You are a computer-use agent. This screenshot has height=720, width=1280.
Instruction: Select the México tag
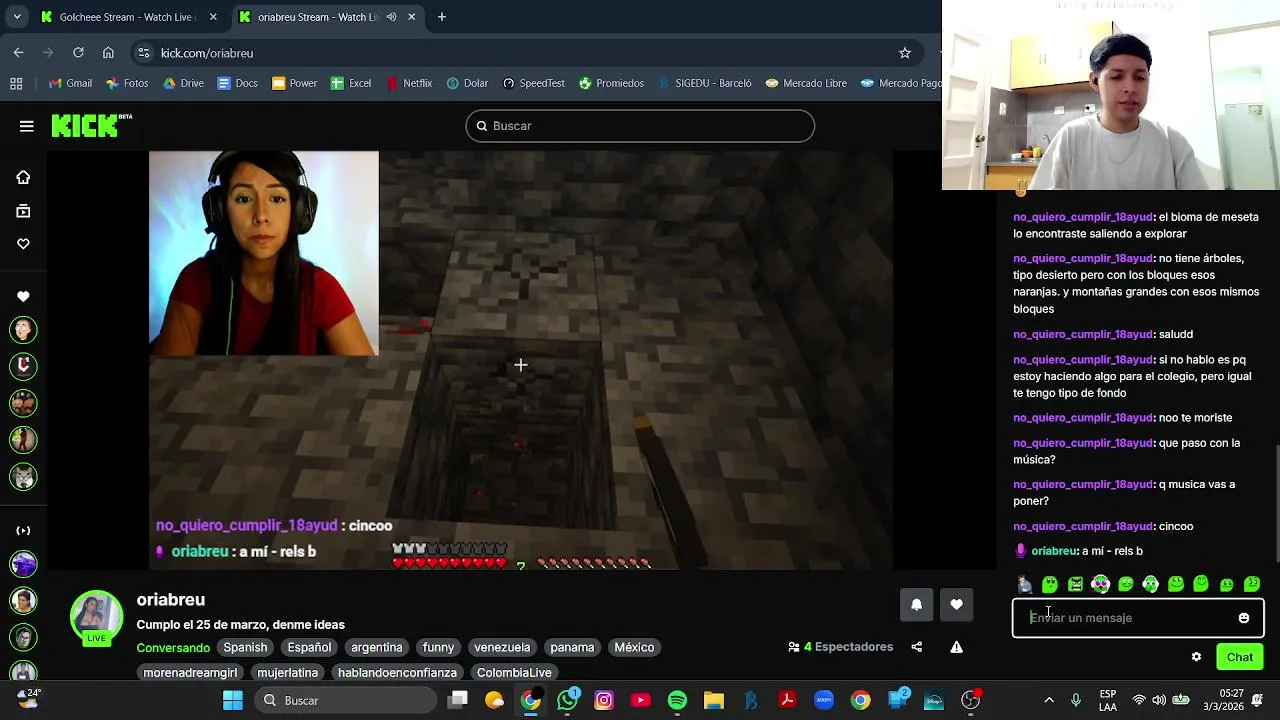pyautogui.click(x=634, y=647)
